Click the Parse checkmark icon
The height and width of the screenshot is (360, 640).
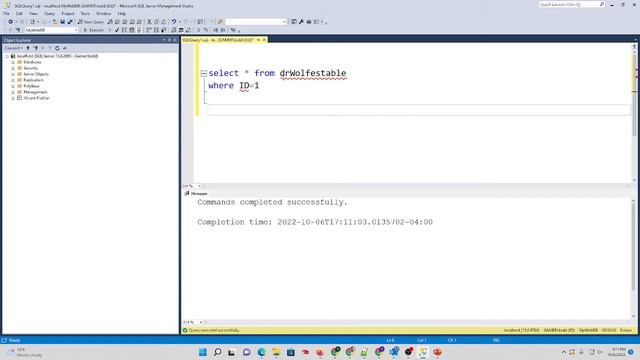(x=117, y=30)
